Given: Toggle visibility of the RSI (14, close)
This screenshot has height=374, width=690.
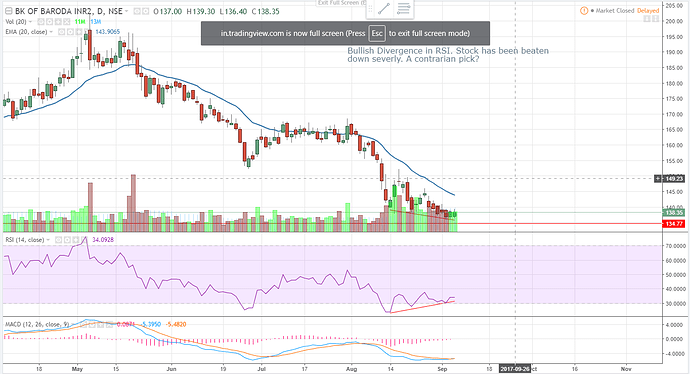Looking at the screenshot, I should pyautogui.click(x=58, y=240).
